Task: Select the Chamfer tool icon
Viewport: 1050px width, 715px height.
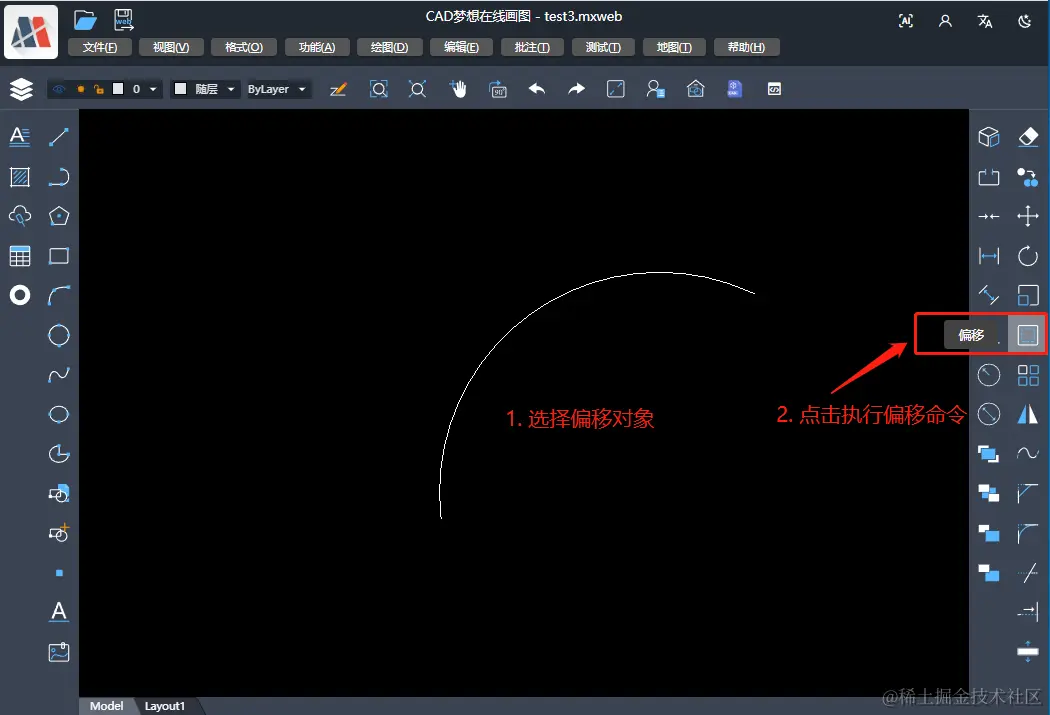Action: click(1028, 493)
